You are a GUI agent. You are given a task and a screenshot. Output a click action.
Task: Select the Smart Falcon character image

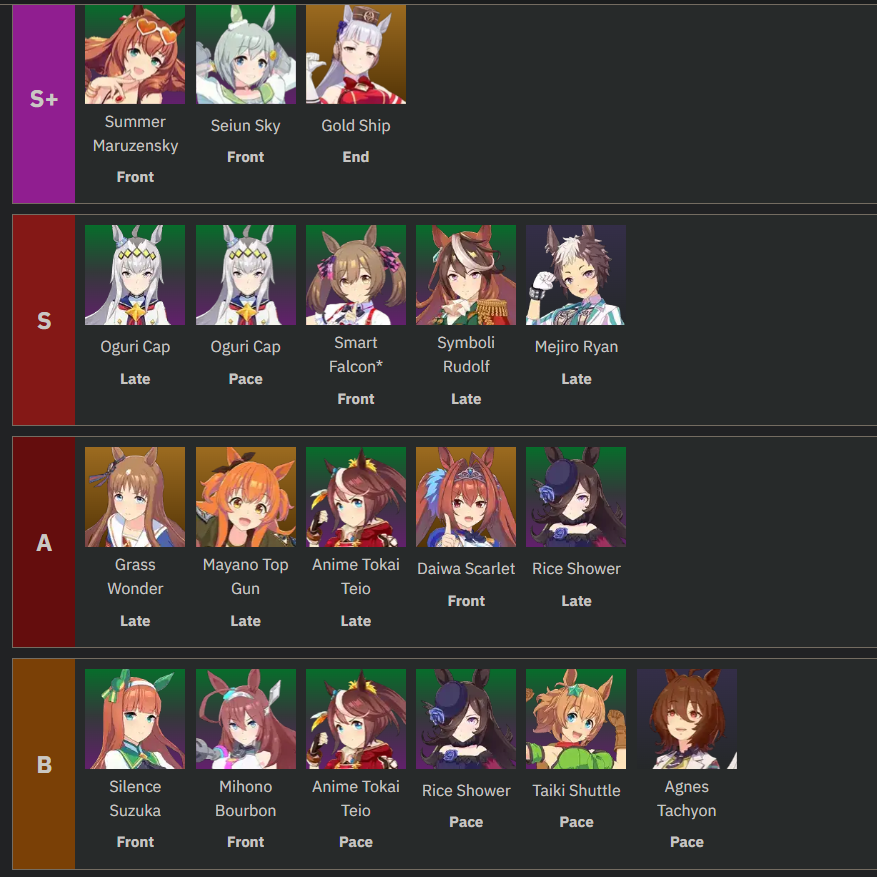[356, 275]
